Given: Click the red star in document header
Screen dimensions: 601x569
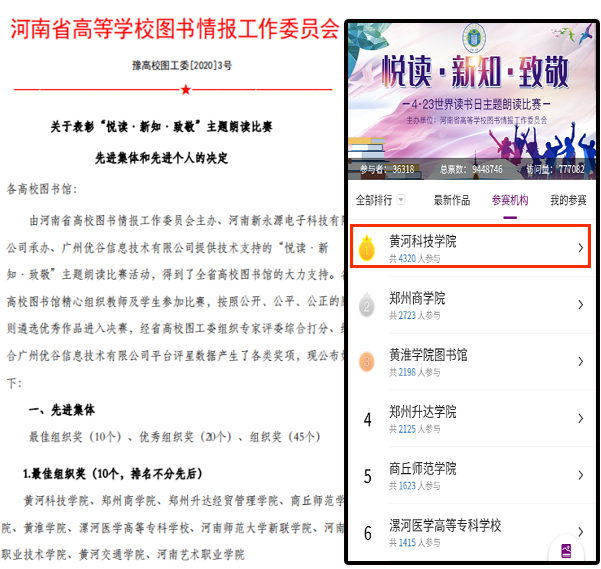Looking at the screenshot, I should [185, 90].
